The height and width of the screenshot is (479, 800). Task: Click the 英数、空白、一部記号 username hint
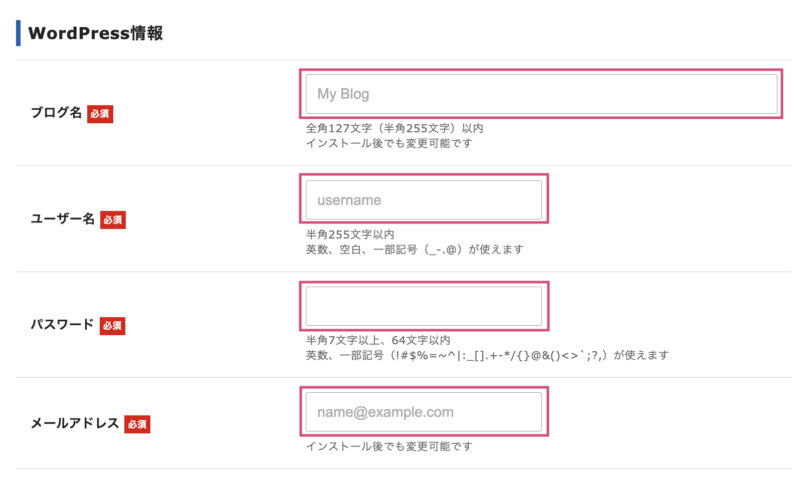[x=415, y=249]
